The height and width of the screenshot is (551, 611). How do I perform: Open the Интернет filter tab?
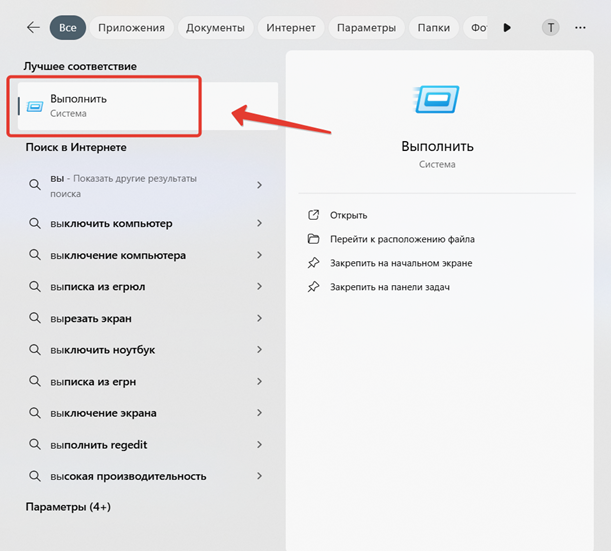point(292,28)
